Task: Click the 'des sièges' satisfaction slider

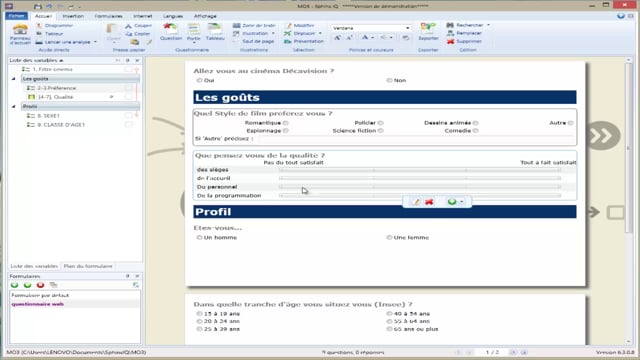Action: point(420,170)
